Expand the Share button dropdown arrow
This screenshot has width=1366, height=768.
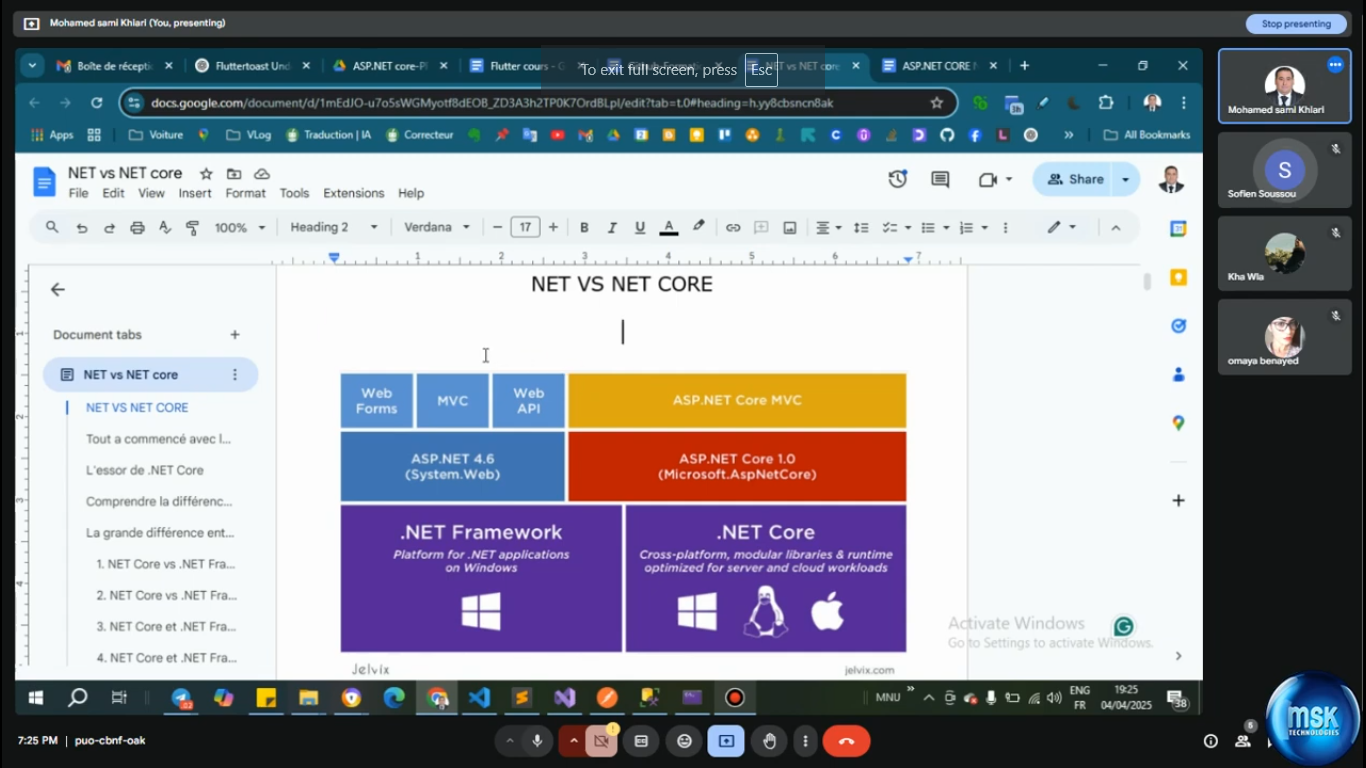(x=1126, y=179)
